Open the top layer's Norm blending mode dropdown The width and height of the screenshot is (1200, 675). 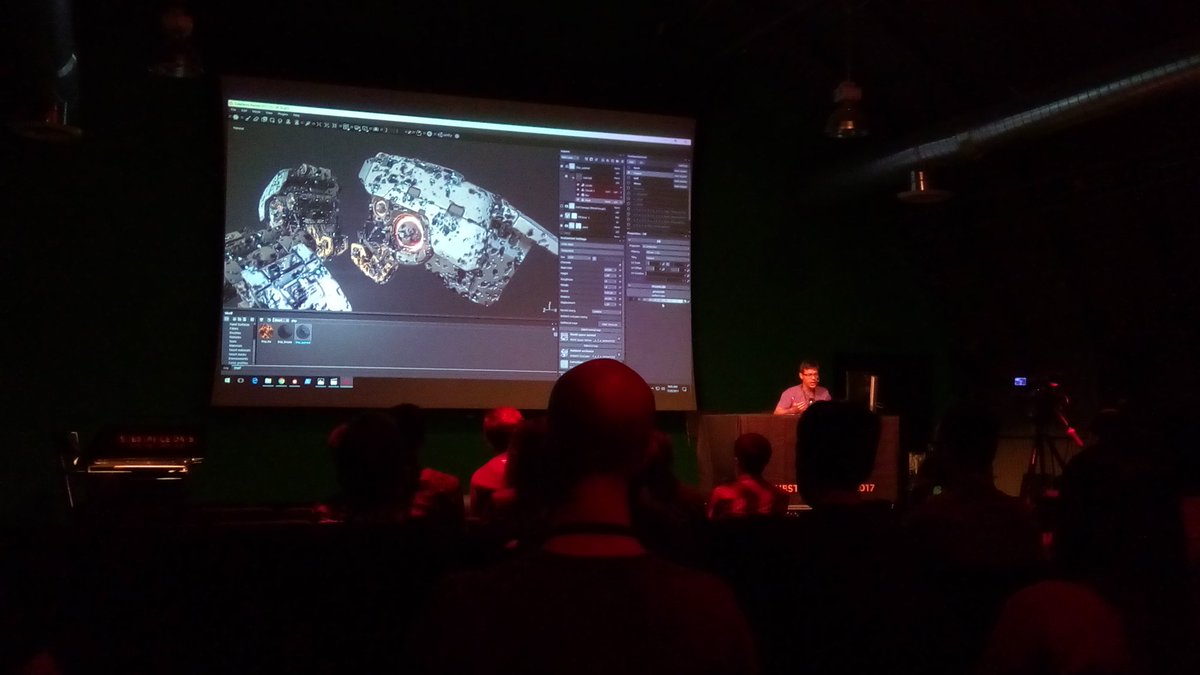coord(617,169)
